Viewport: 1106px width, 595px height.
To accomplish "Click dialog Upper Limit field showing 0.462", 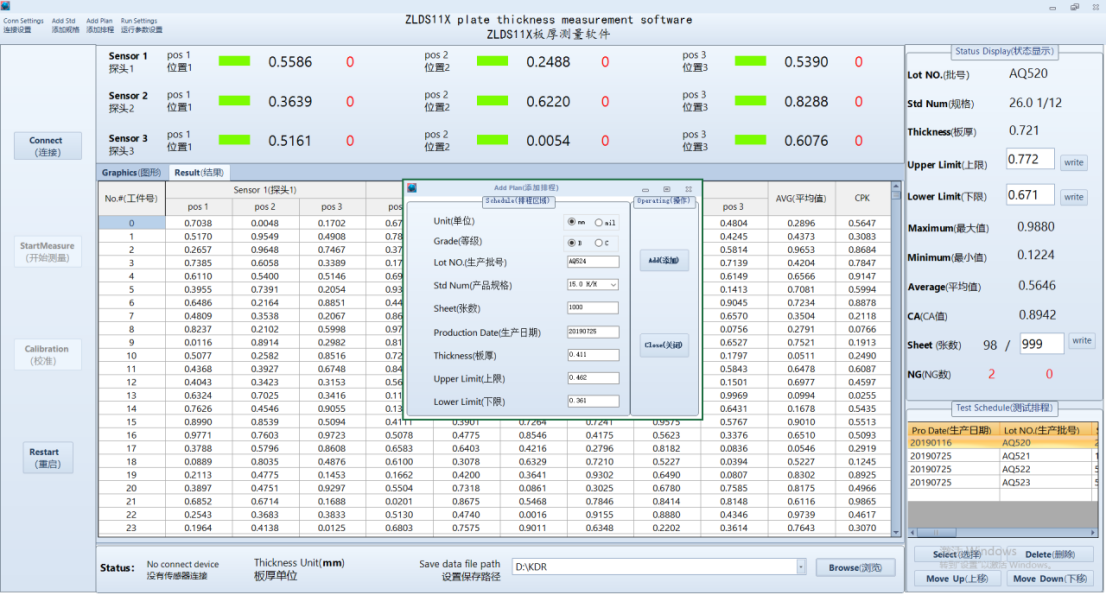I will click(593, 378).
